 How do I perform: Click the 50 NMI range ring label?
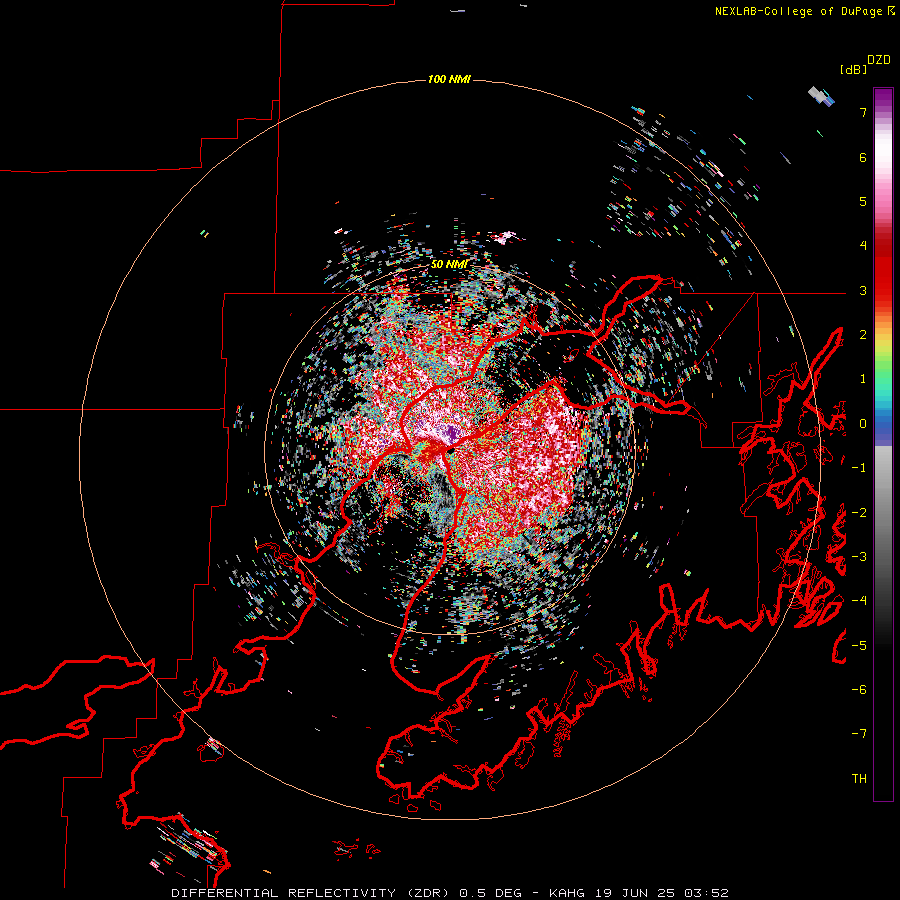coord(449,264)
